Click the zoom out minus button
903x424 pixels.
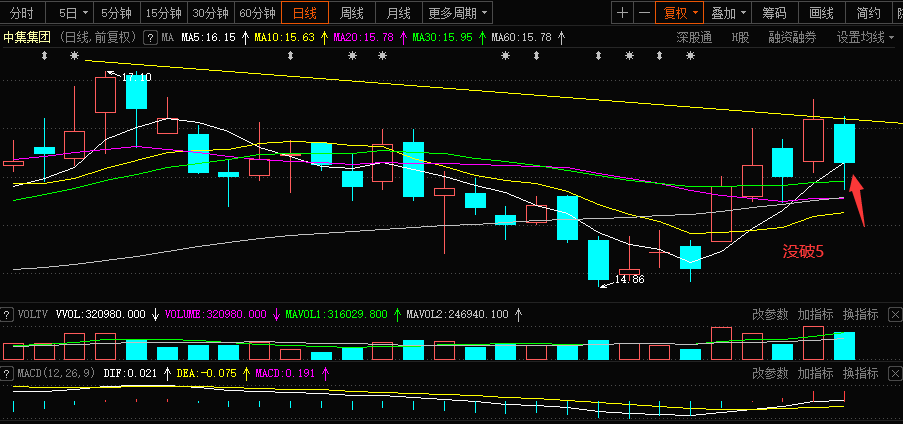(x=646, y=13)
